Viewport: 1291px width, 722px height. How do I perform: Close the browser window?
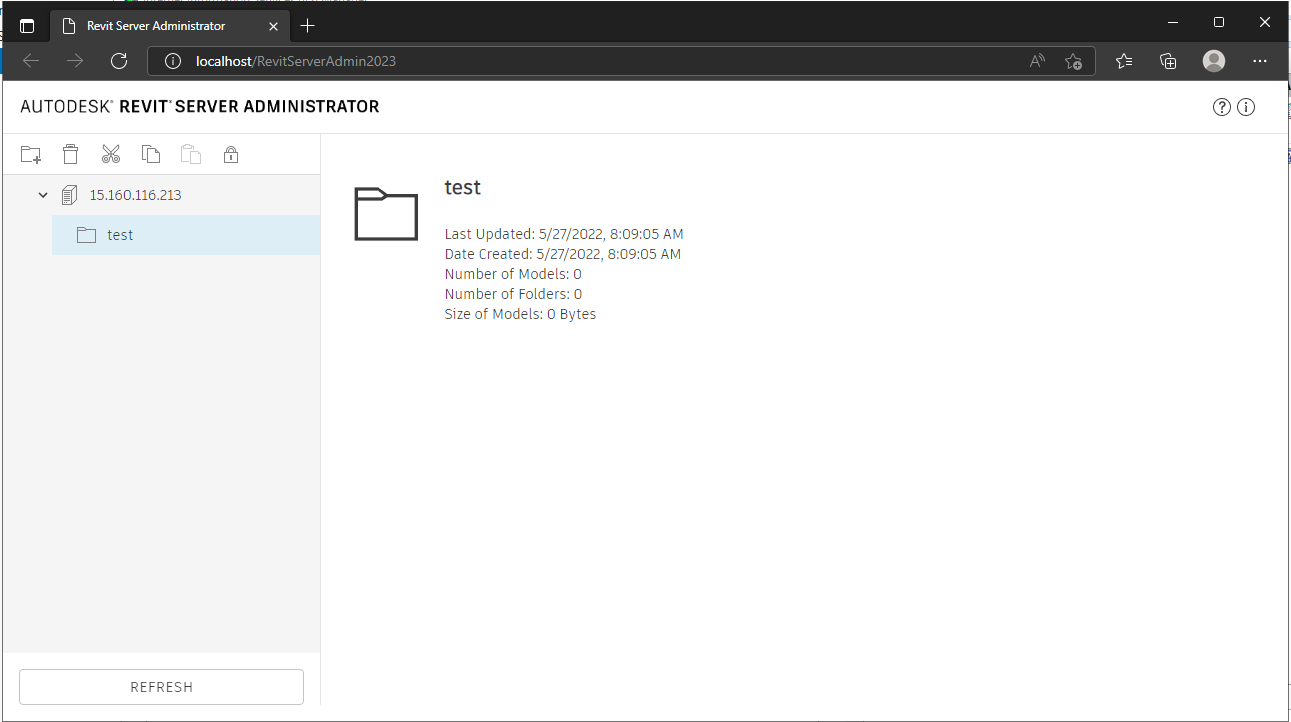click(1265, 22)
